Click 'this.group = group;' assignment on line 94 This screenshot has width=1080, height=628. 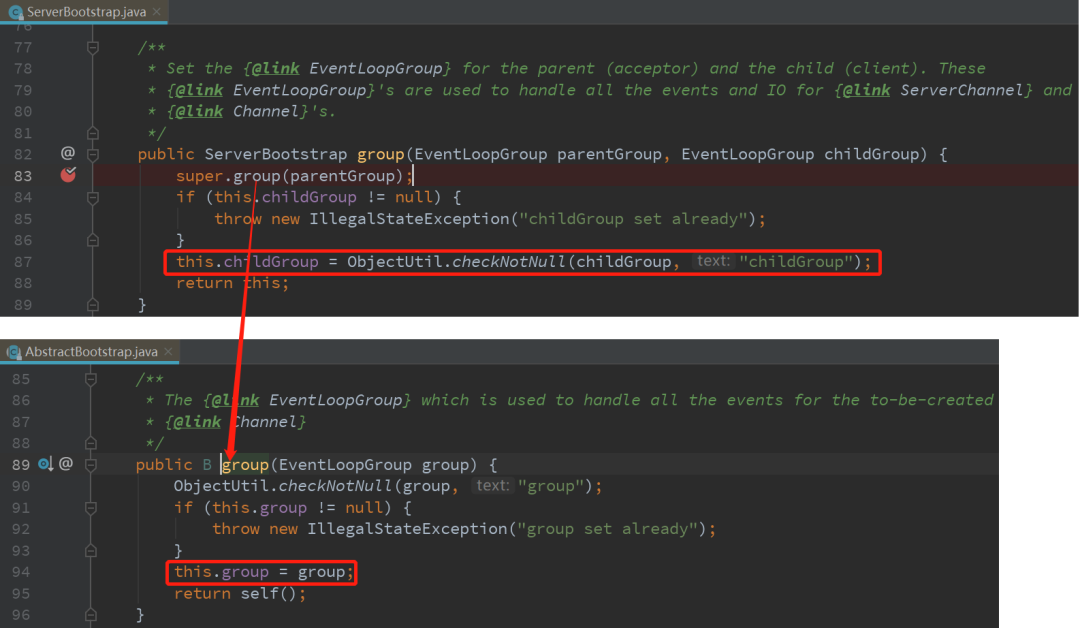point(264,572)
